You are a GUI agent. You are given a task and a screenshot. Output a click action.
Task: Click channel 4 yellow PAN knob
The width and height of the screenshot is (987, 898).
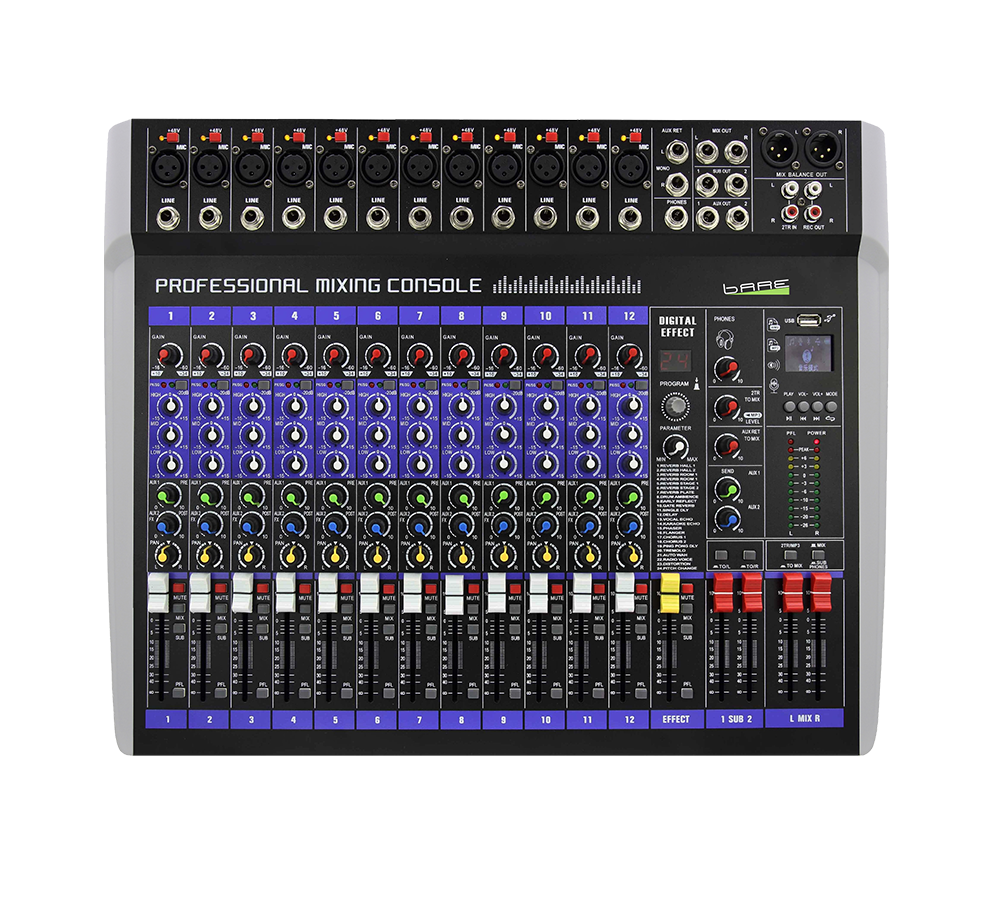[x=293, y=554]
